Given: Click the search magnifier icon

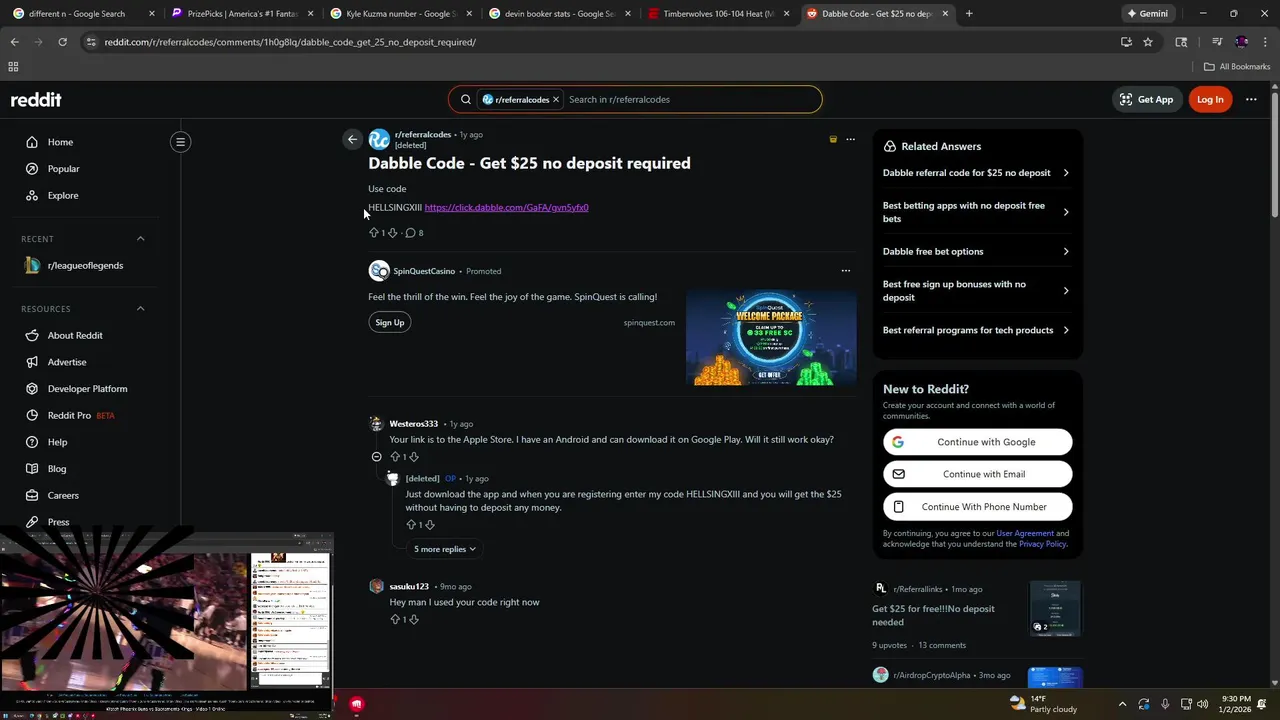Looking at the screenshot, I should coord(465,100).
